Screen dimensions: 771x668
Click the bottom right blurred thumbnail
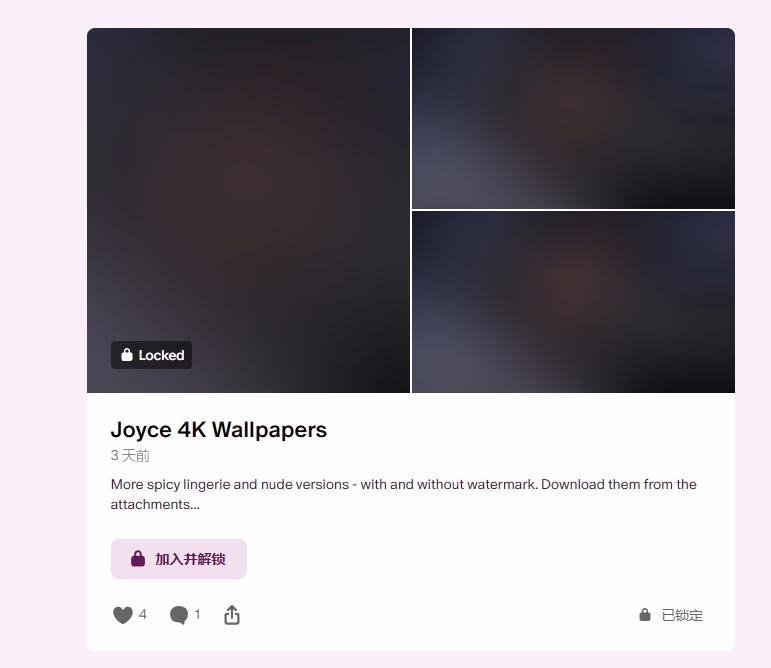(x=573, y=302)
